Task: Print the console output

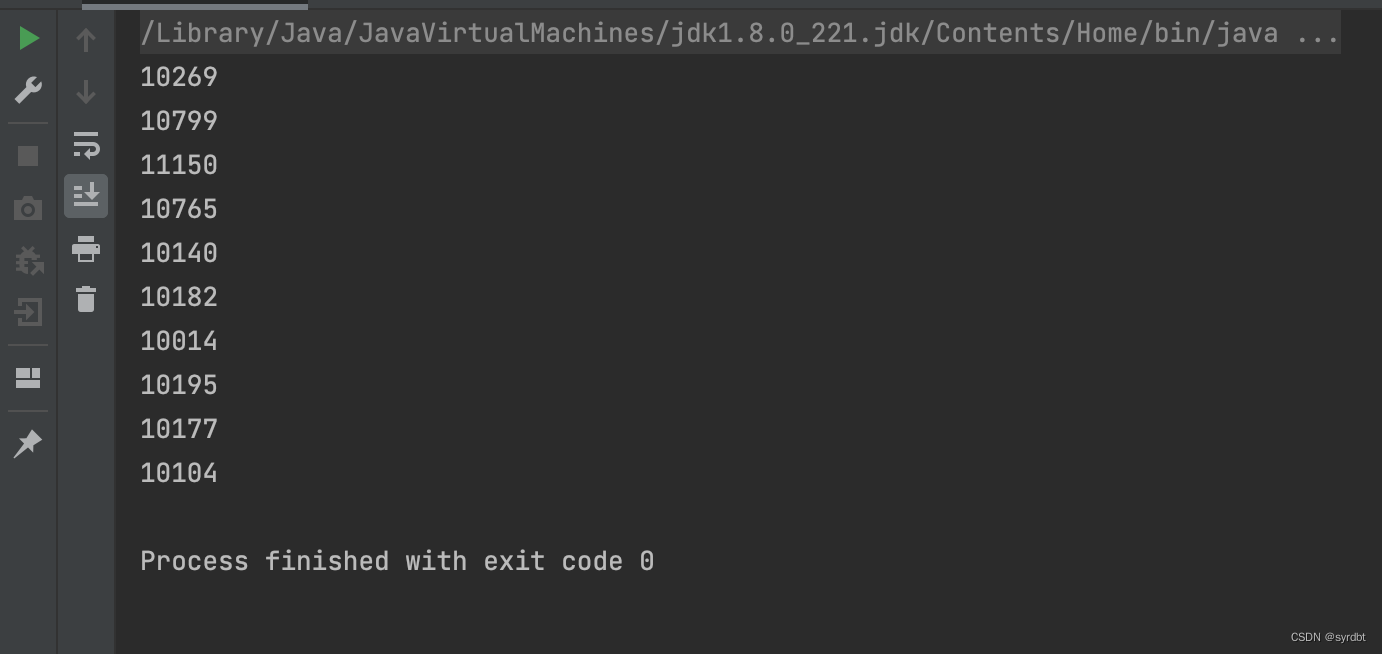Action: click(x=86, y=249)
